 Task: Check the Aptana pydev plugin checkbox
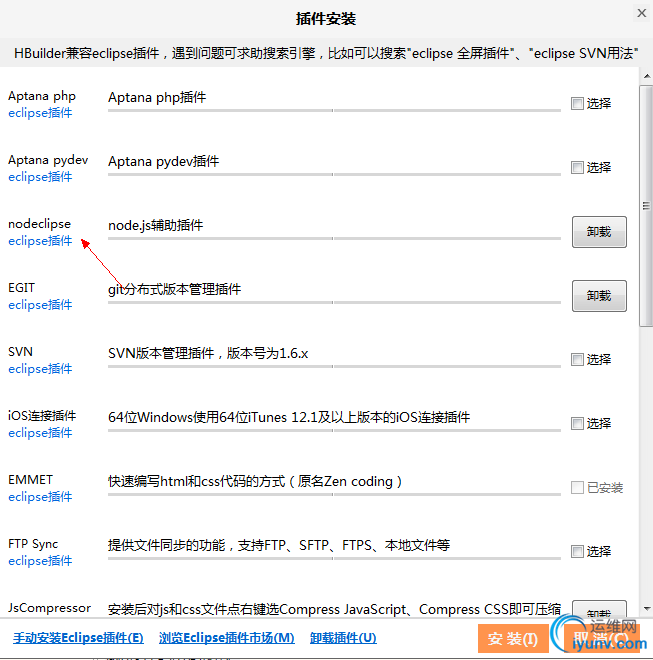(577, 167)
